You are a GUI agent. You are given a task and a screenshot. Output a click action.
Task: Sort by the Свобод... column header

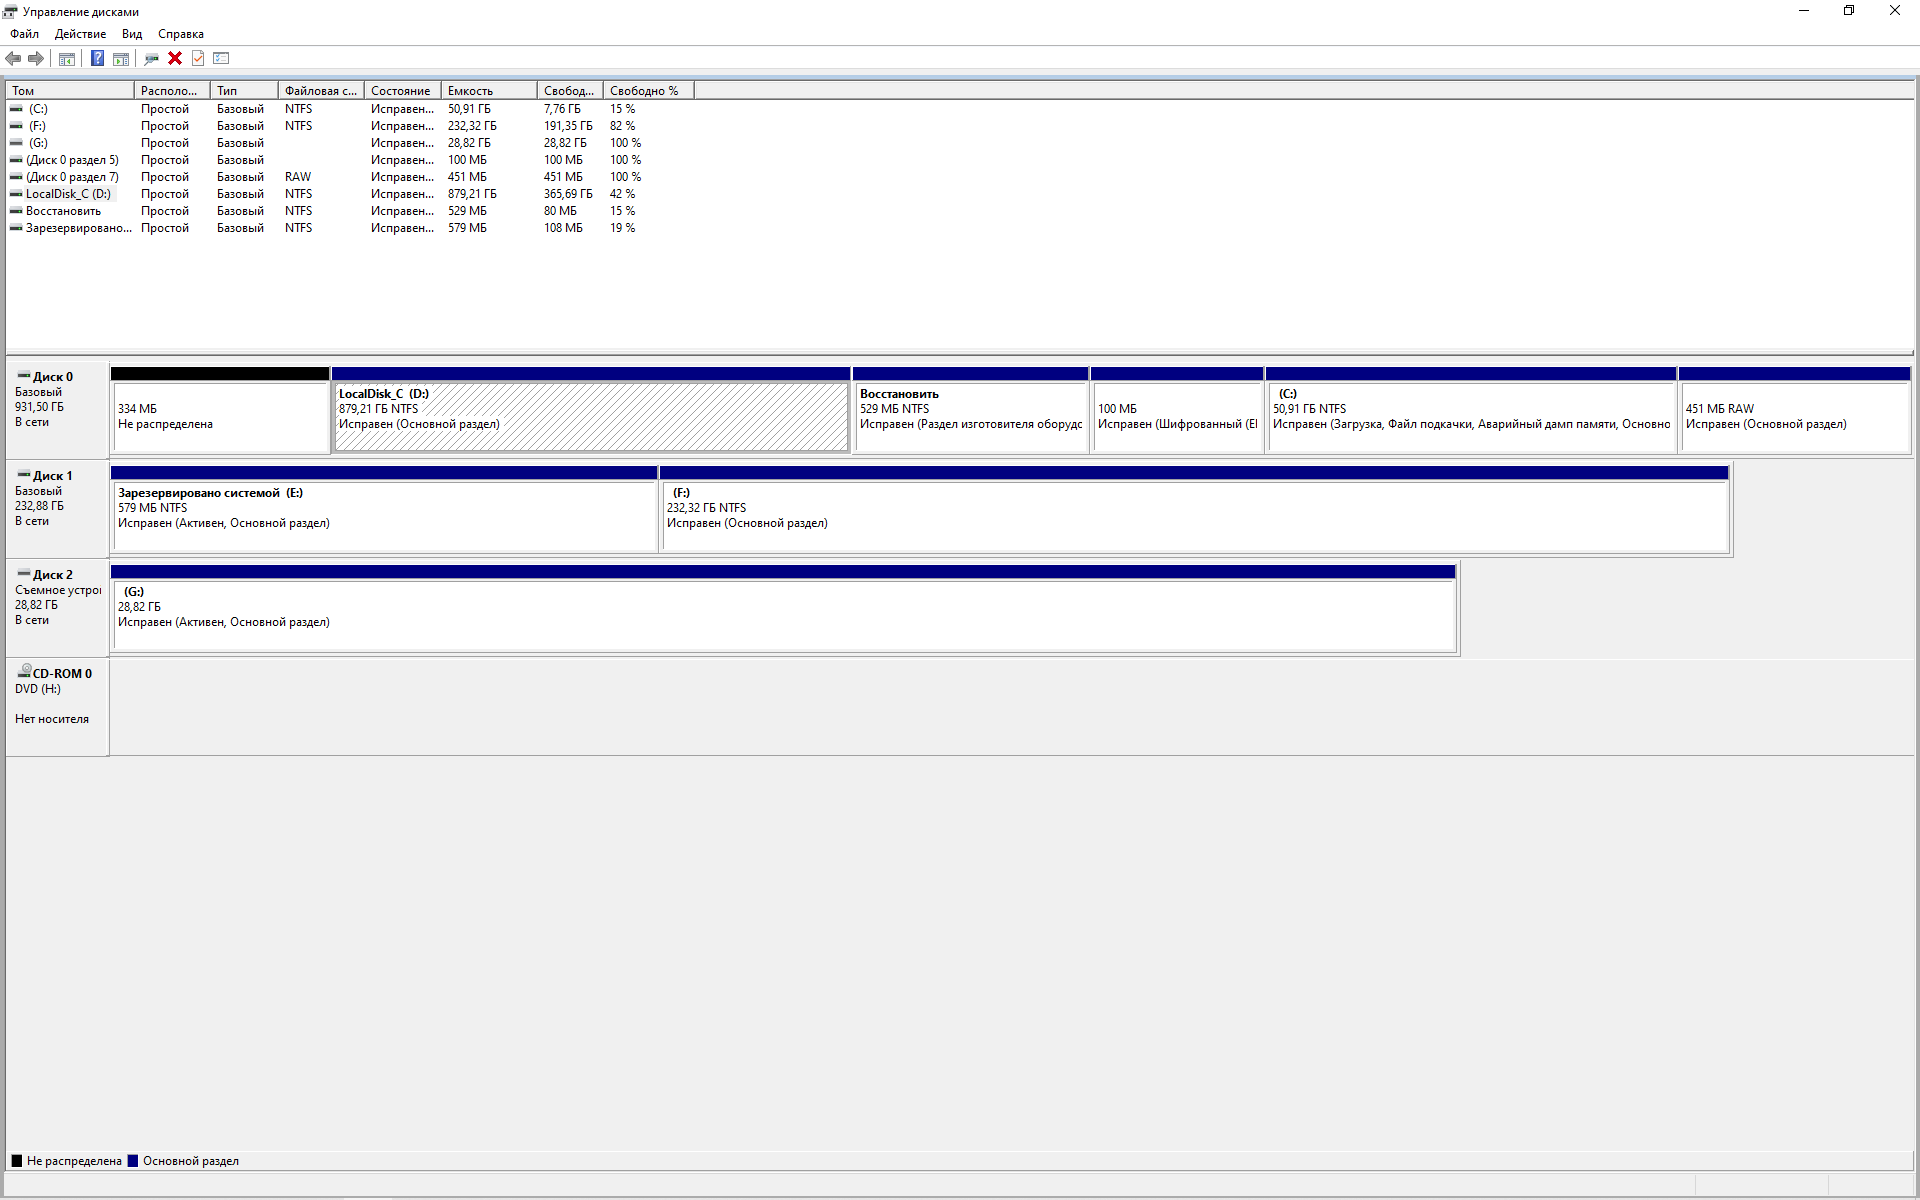pos(570,91)
